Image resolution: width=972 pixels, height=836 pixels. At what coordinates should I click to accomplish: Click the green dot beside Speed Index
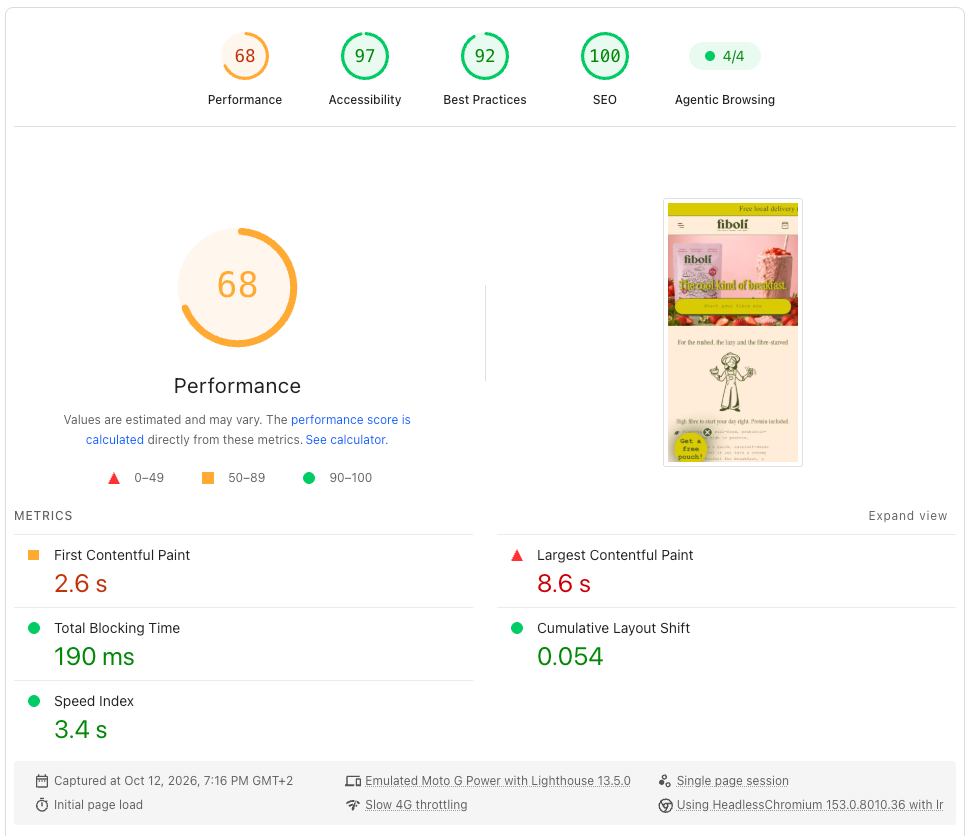click(34, 701)
